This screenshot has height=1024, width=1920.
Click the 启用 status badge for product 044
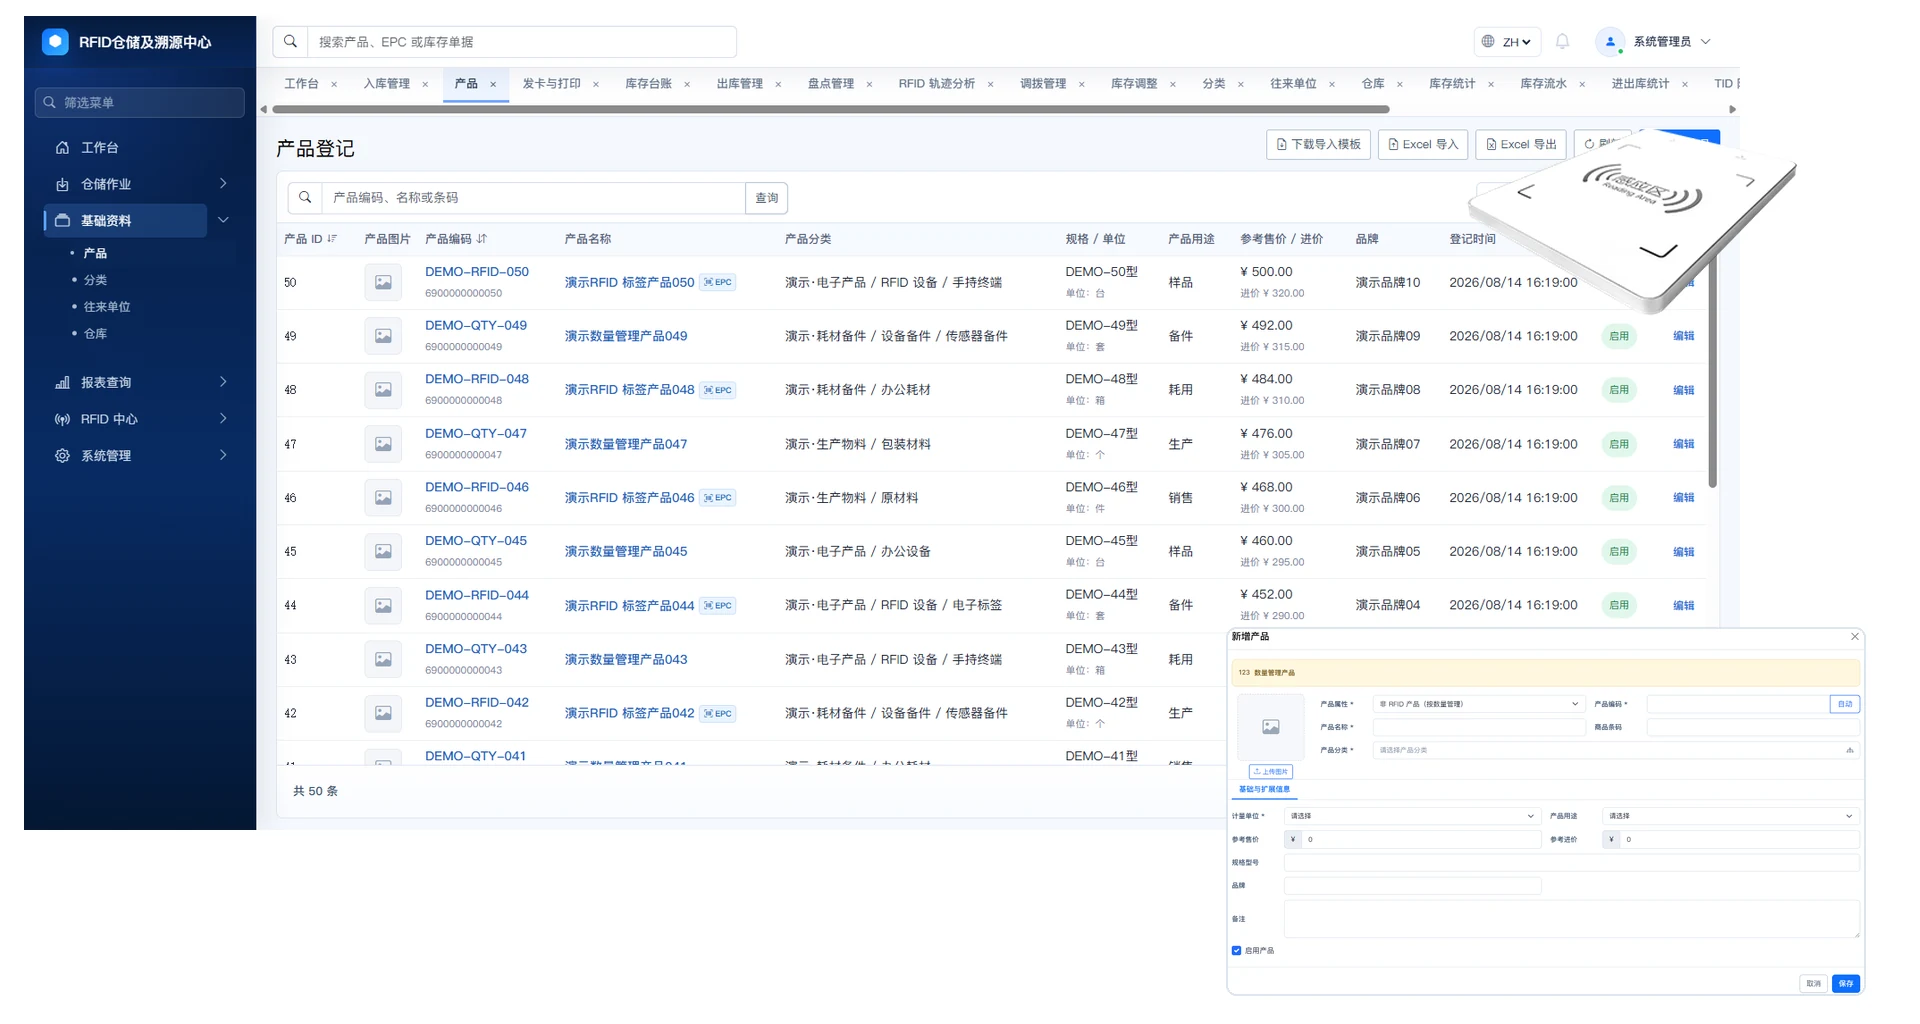pos(1619,605)
